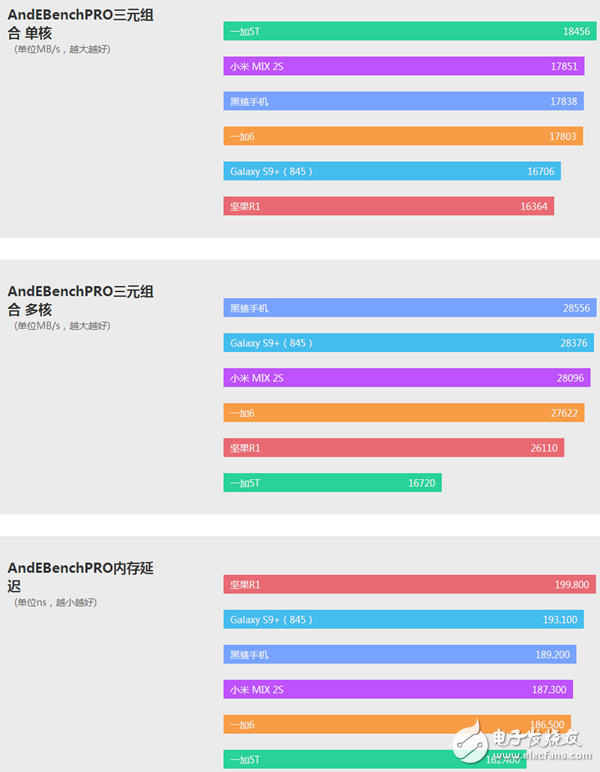Click the 坚果R1 bar showing 199.800
Image resolution: width=600 pixels, height=772 pixels.
pos(409,584)
